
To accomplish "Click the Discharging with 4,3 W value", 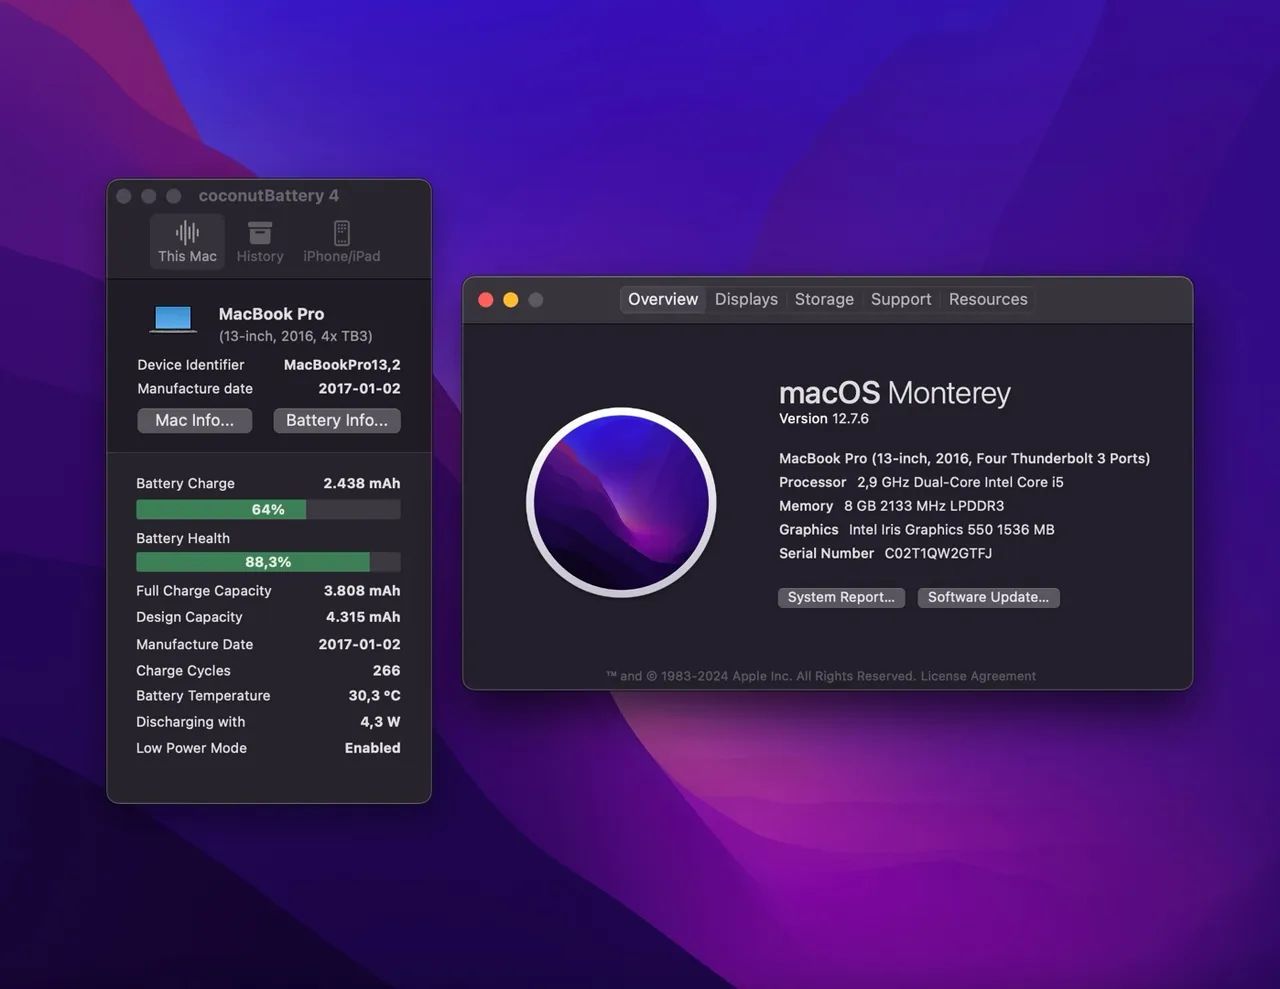I will [x=380, y=722].
